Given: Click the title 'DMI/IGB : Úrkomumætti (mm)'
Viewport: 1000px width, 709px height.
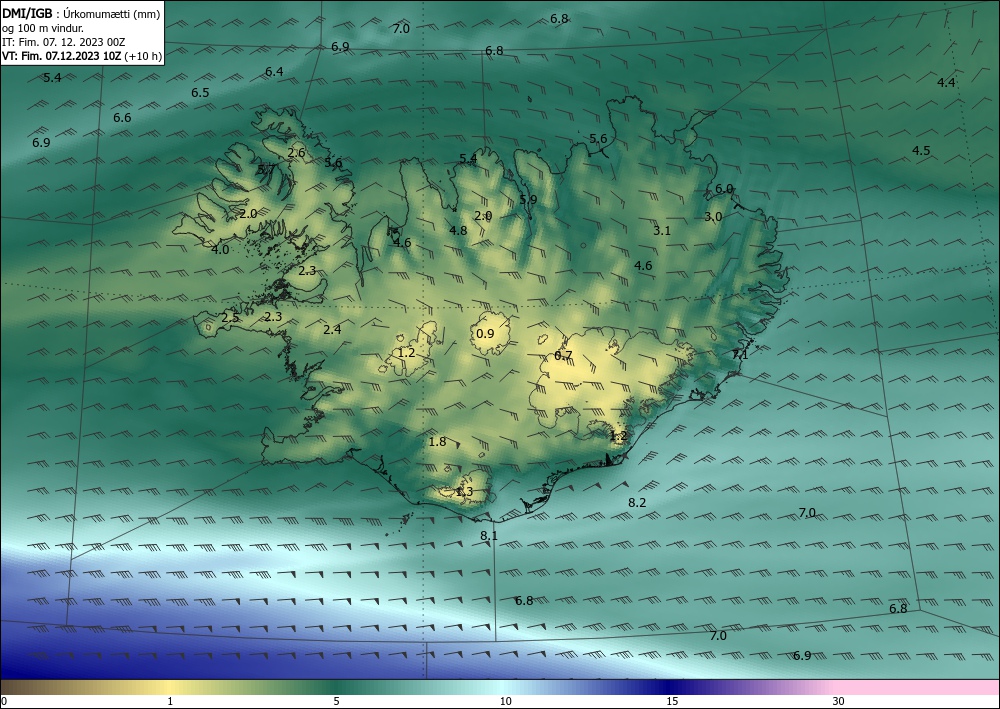Looking at the screenshot, I should [x=81, y=13].
